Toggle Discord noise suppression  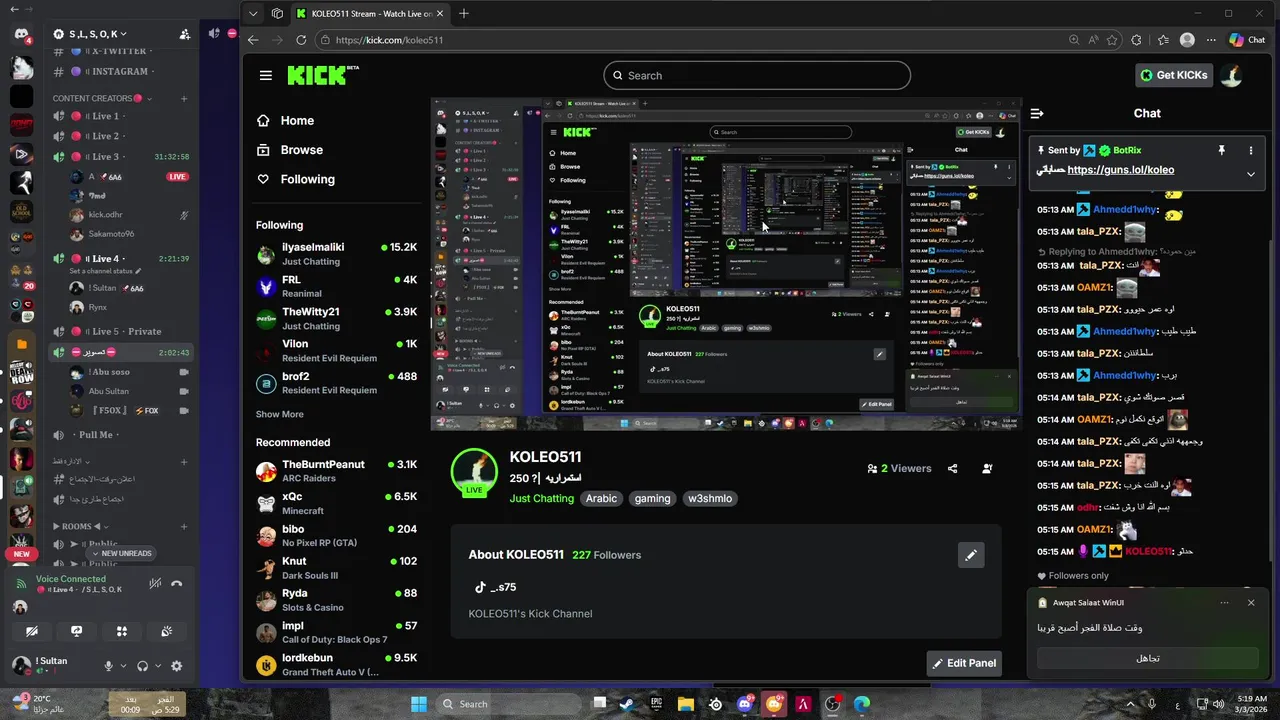[x=155, y=584]
